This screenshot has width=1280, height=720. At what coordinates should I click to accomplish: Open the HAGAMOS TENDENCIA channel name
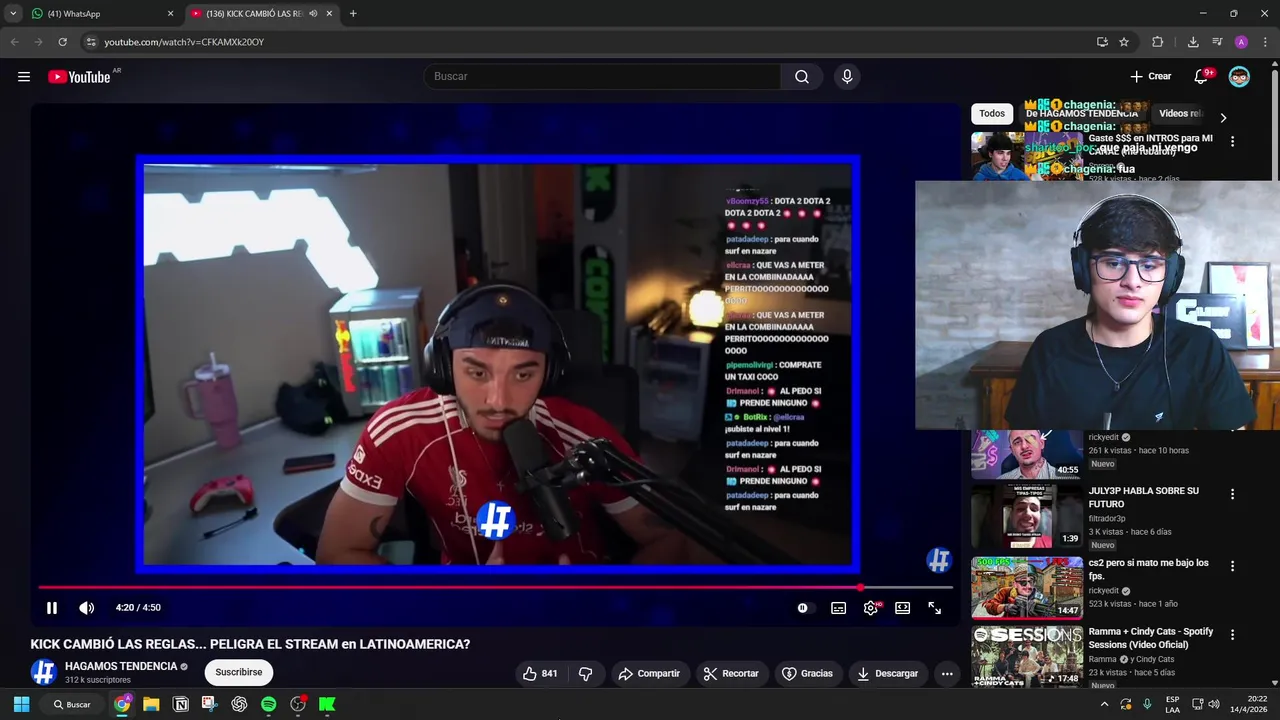pyautogui.click(x=121, y=666)
